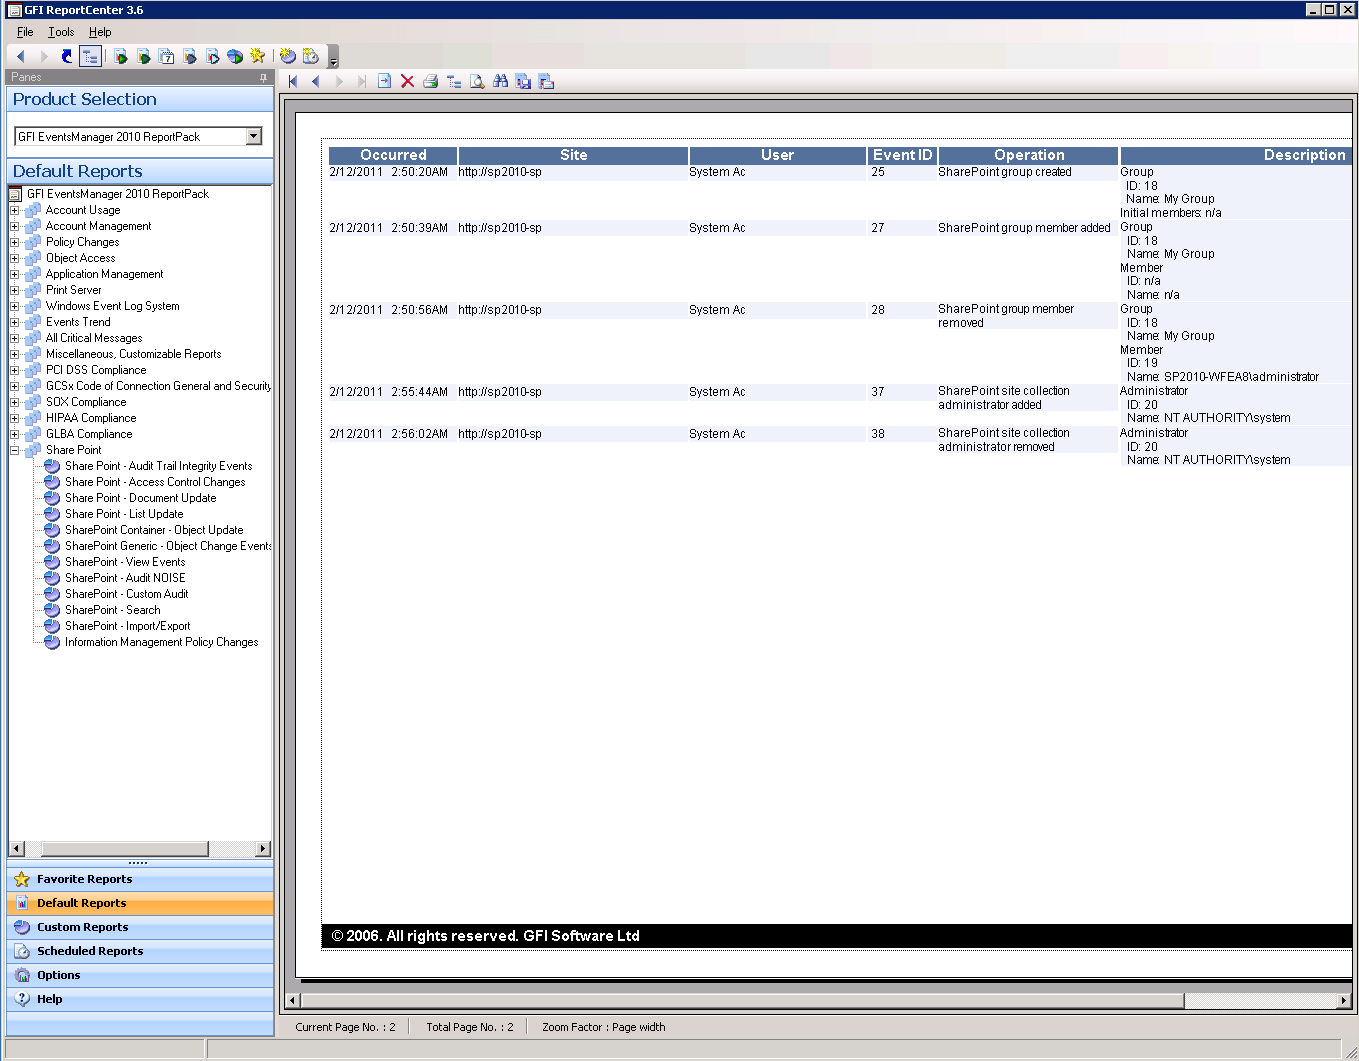Select the Events Trend tree item
This screenshot has height=1061, width=1359.
coord(78,322)
